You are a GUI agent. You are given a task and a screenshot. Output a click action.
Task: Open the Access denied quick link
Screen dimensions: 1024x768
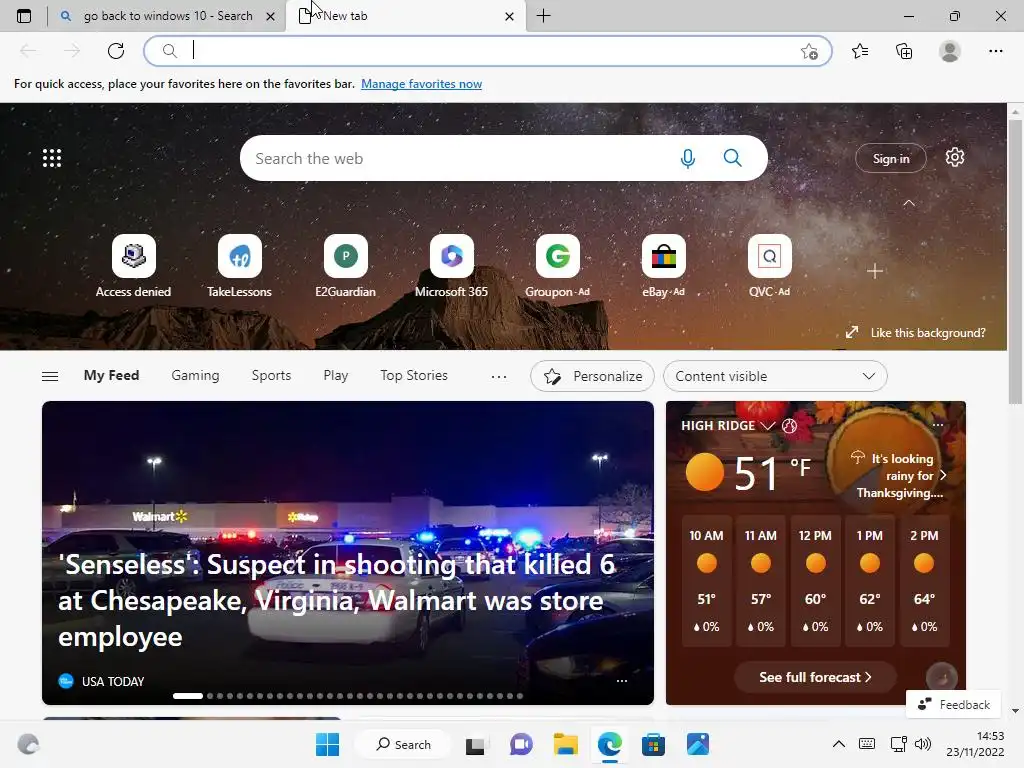coord(133,266)
